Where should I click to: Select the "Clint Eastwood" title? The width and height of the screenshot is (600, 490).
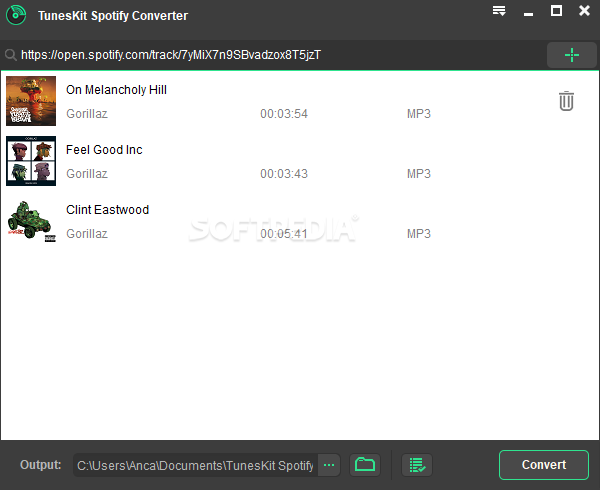pyautogui.click(x=108, y=210)
